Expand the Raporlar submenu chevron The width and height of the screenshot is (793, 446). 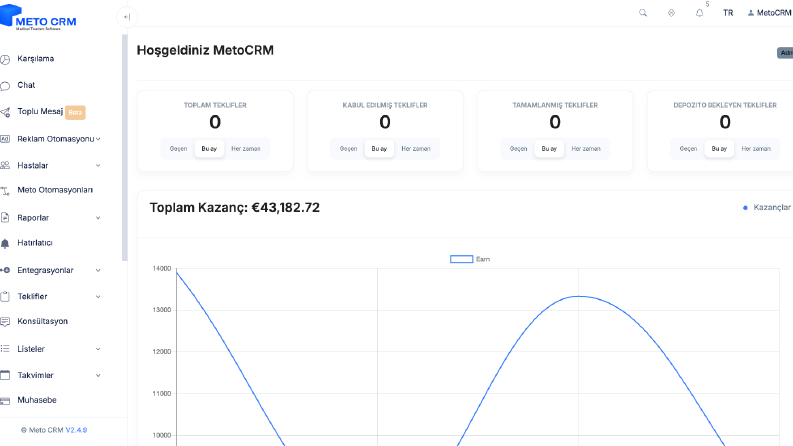tap(98, 218)
